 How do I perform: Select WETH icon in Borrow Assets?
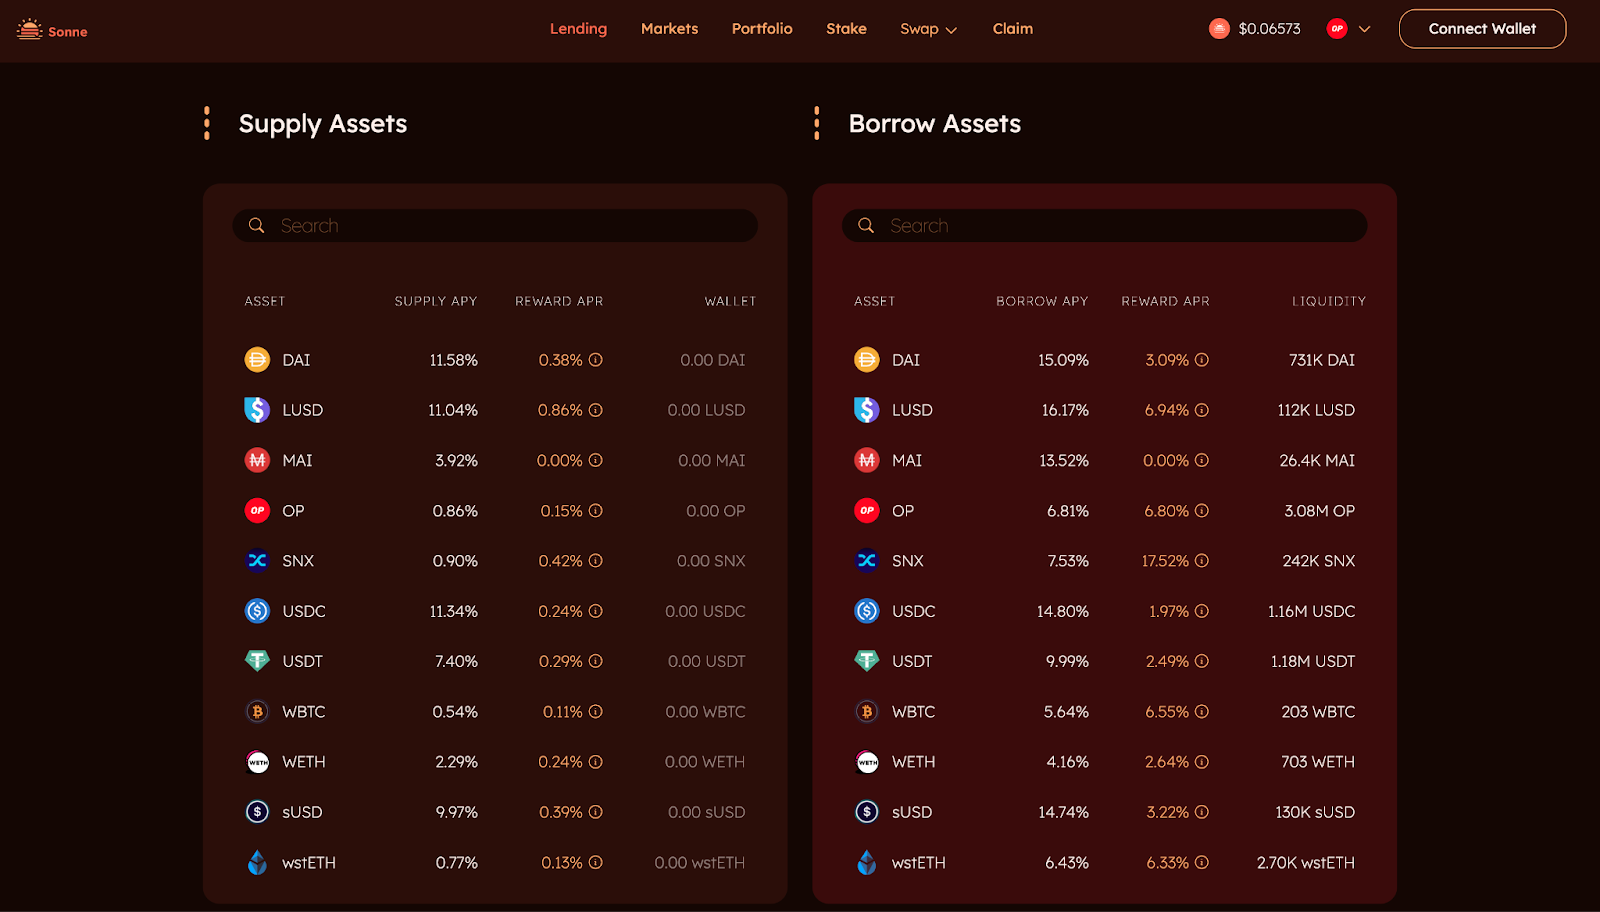click(867, 762)
